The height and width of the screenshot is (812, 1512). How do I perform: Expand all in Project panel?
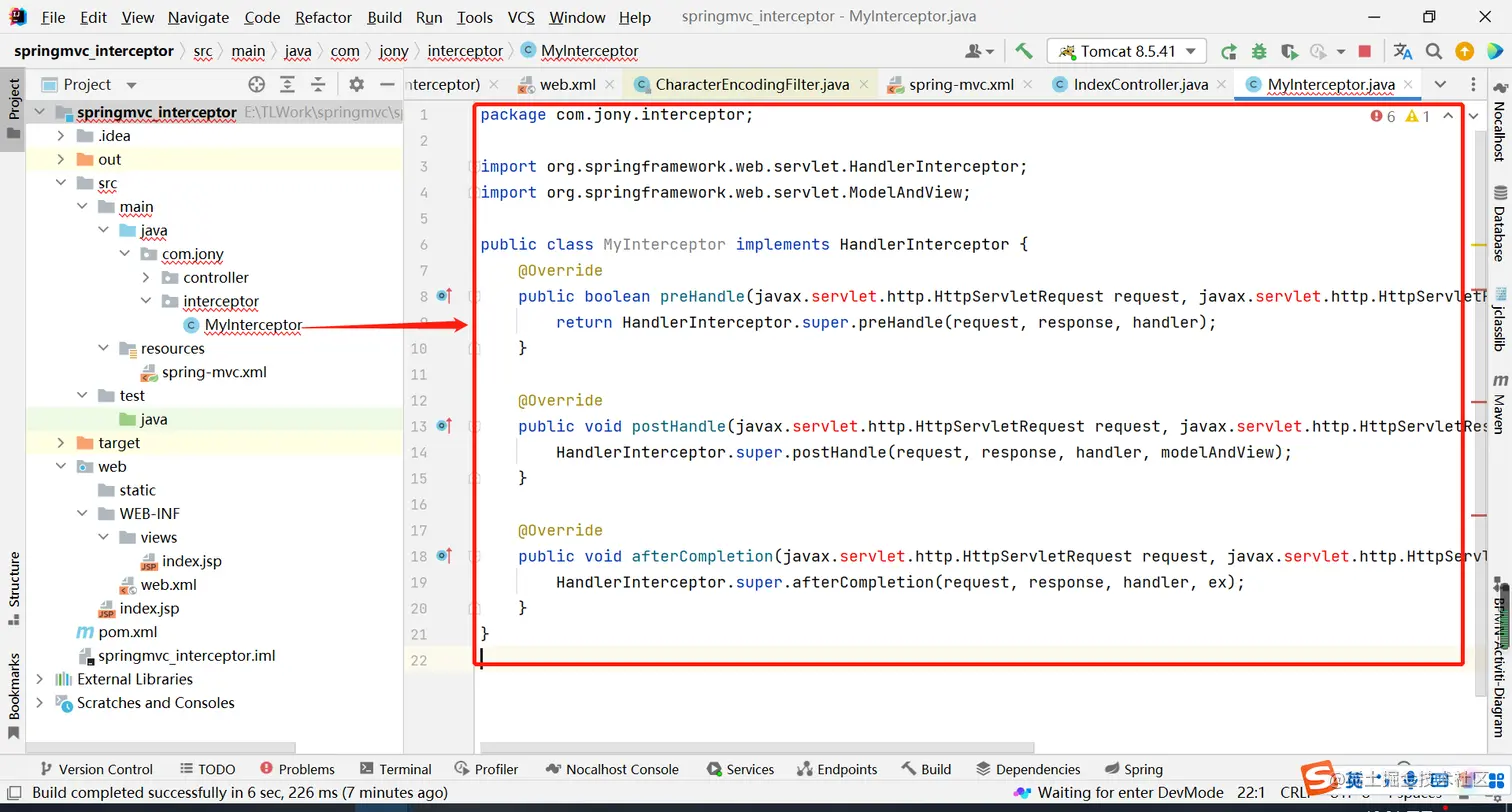pos(287,84)
